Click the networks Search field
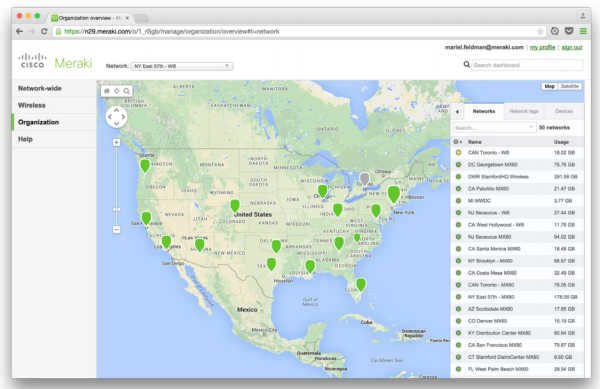 tap(494, 127)
